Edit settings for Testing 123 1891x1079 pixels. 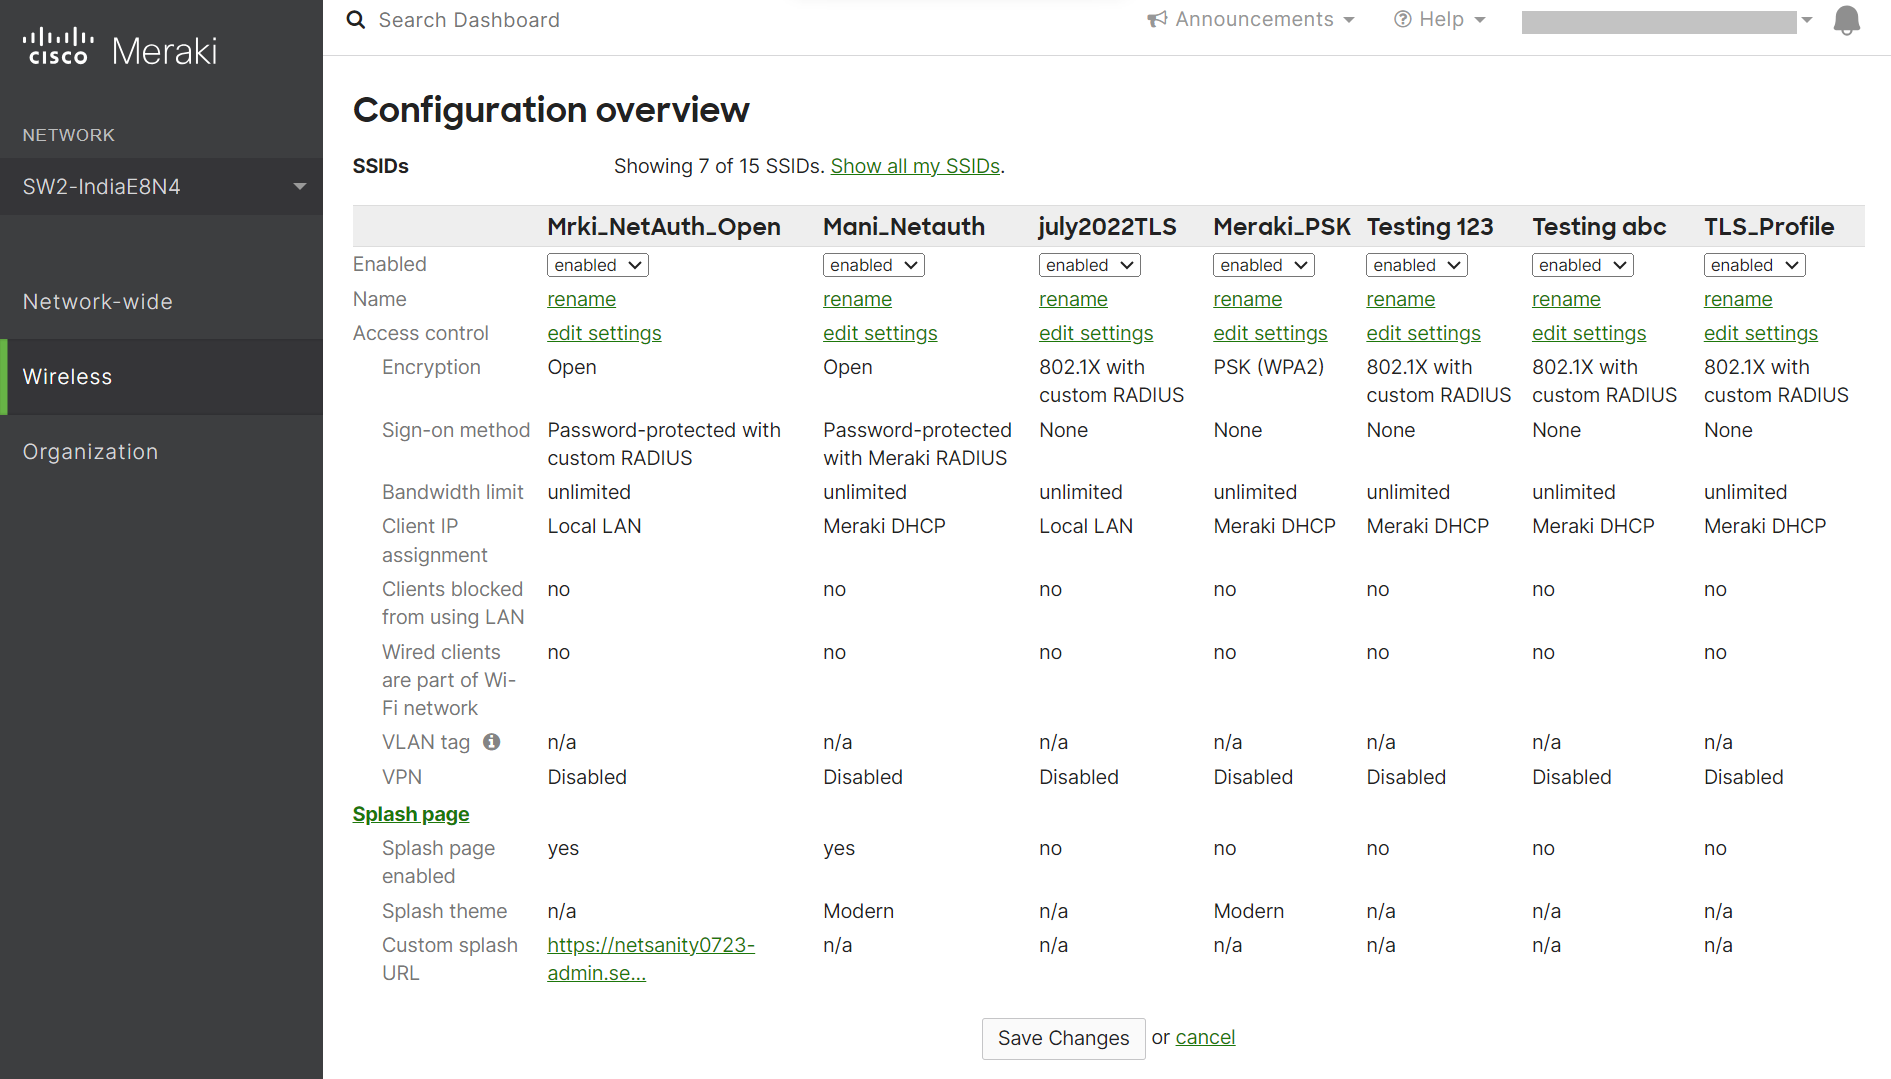[1423, 333]
